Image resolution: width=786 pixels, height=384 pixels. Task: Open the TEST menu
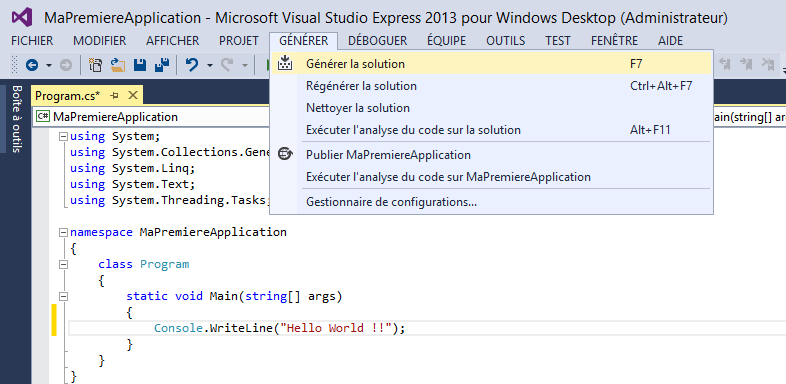point(558,41)
